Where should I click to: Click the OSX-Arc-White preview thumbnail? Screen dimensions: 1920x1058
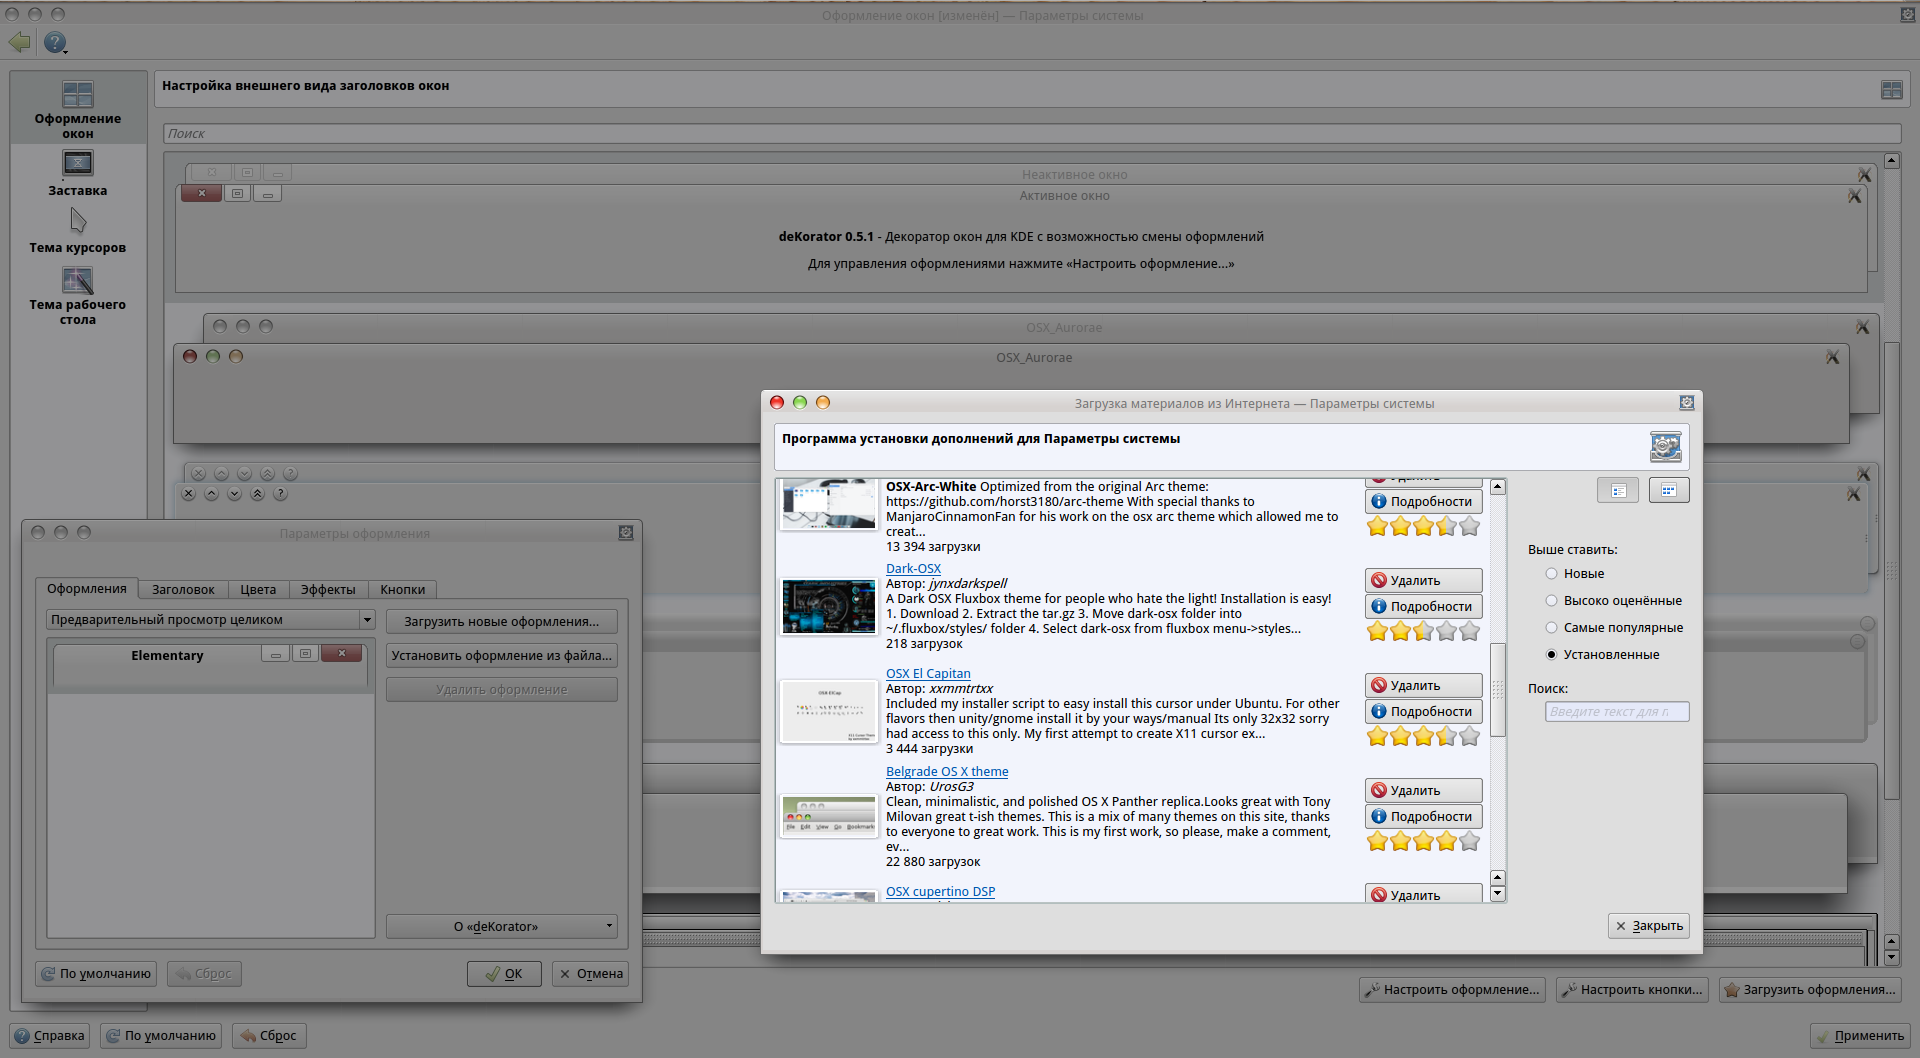pos(828,504)
